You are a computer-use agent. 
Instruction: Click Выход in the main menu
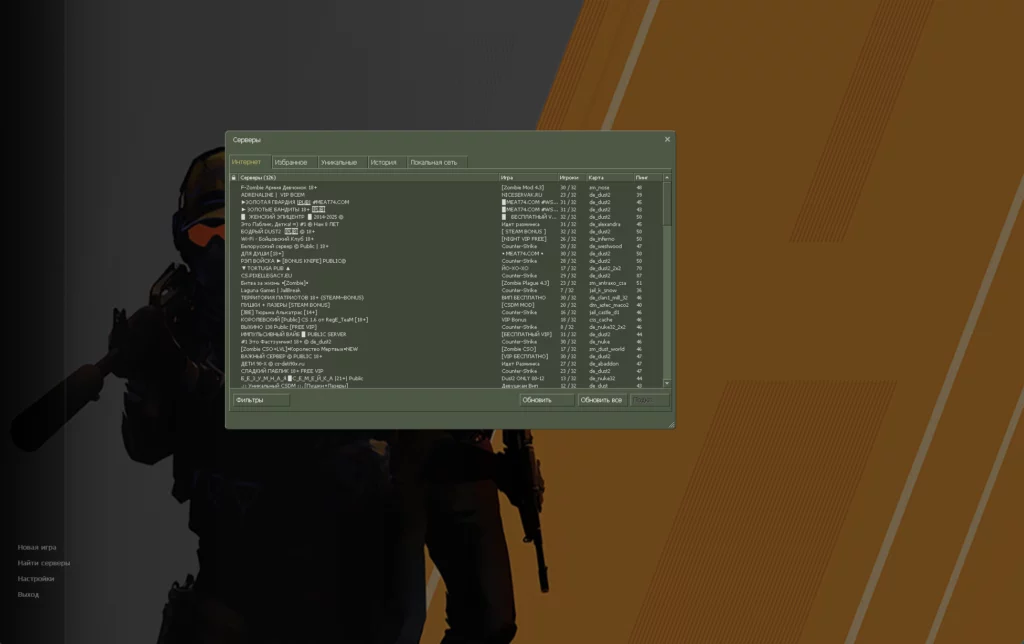pos(28,594)
